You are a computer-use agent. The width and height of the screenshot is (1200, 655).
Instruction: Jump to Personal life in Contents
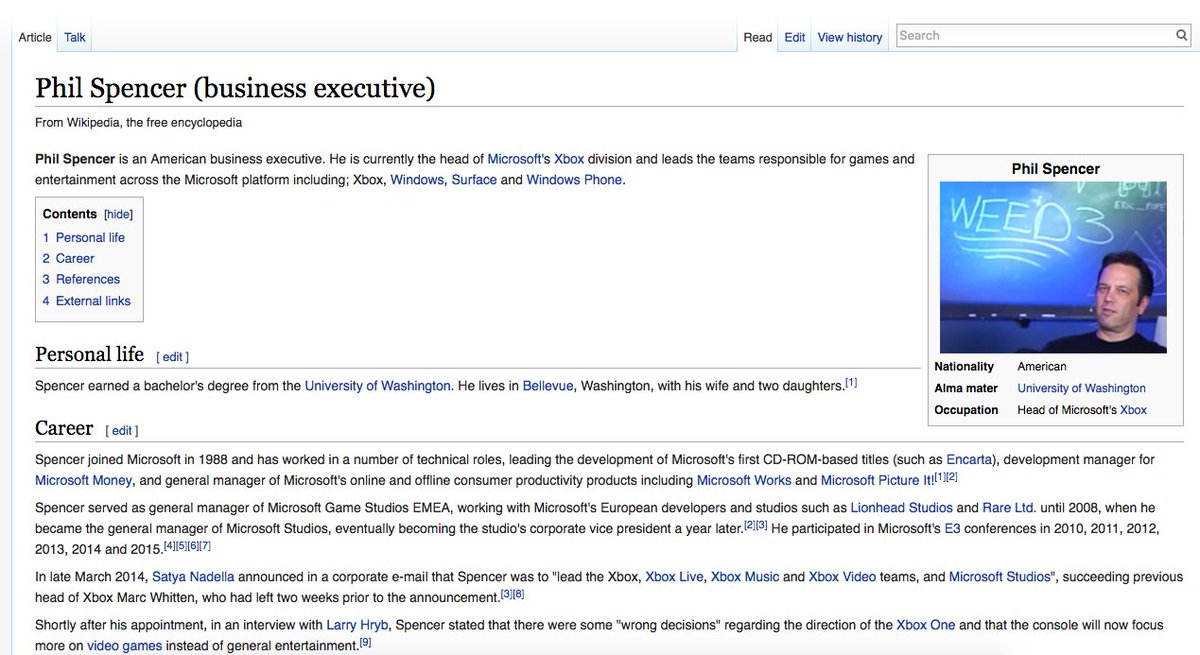[84, 237]
